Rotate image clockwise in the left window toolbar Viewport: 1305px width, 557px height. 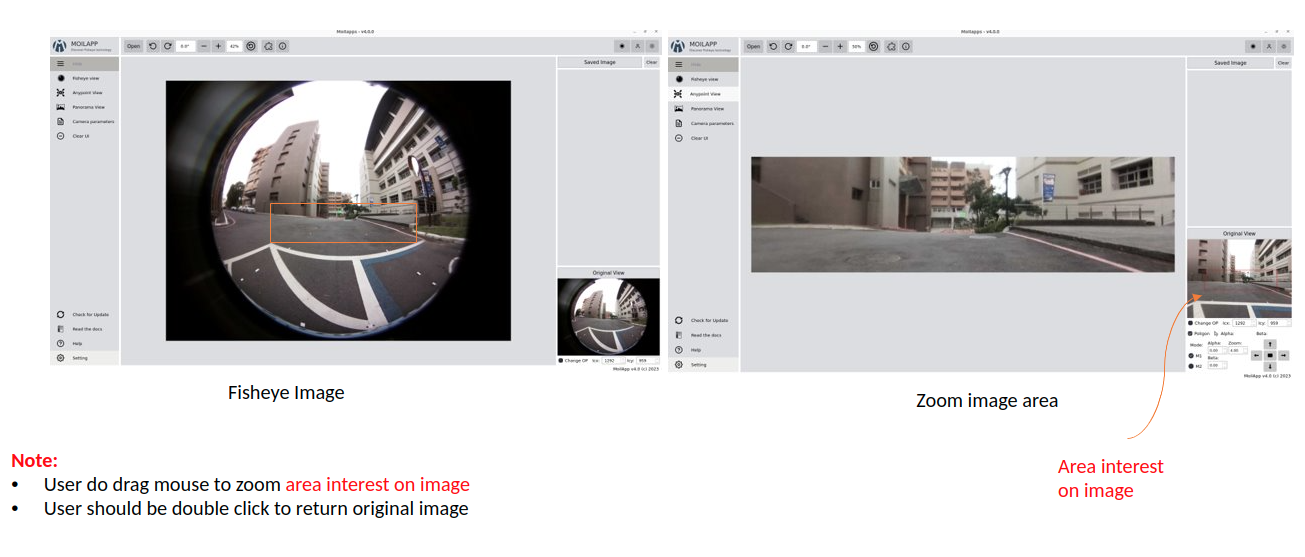[167, 46]
